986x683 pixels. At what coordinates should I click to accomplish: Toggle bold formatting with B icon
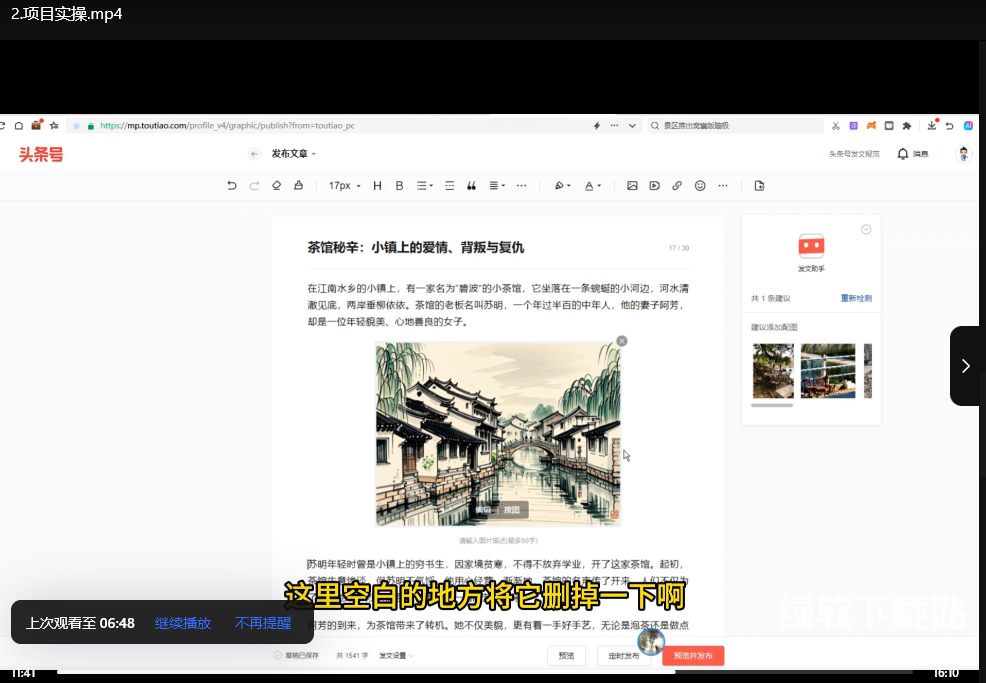point(399,186)
